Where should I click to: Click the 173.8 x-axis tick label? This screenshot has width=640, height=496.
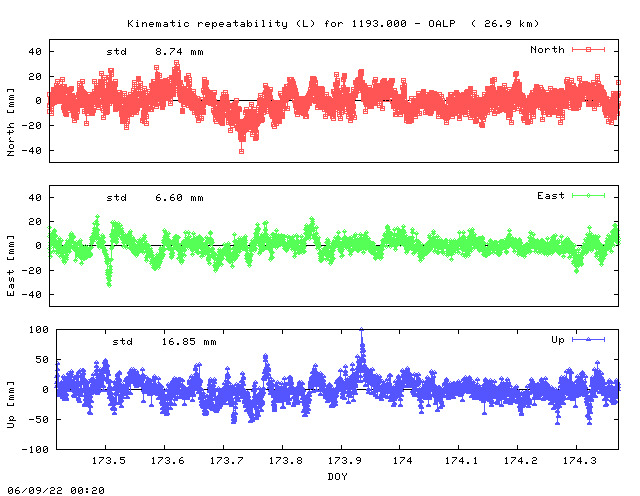pyautogui.click(x=285, y=461)
